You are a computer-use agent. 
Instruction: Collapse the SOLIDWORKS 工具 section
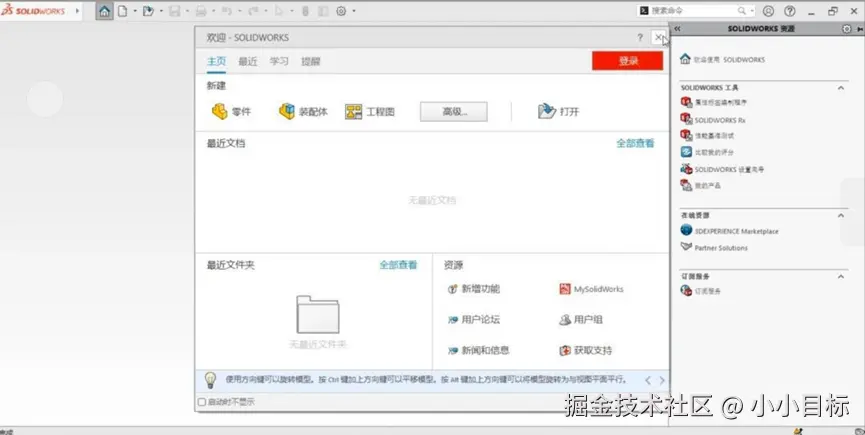841,88
